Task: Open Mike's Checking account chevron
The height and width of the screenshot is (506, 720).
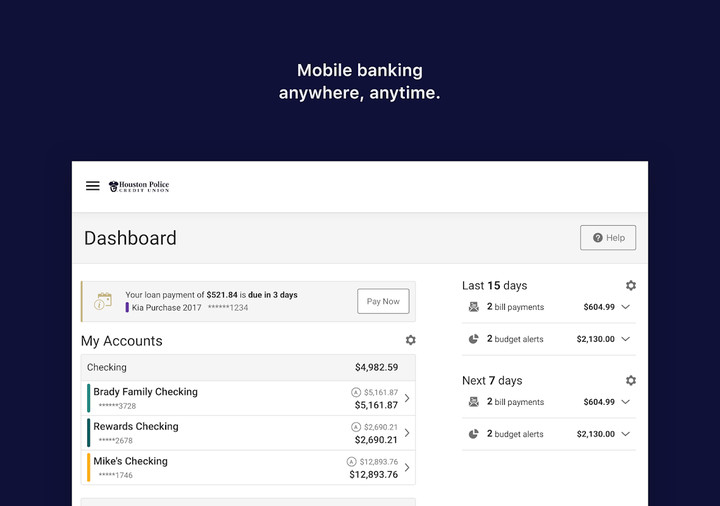Action: [x=407, y=467]
